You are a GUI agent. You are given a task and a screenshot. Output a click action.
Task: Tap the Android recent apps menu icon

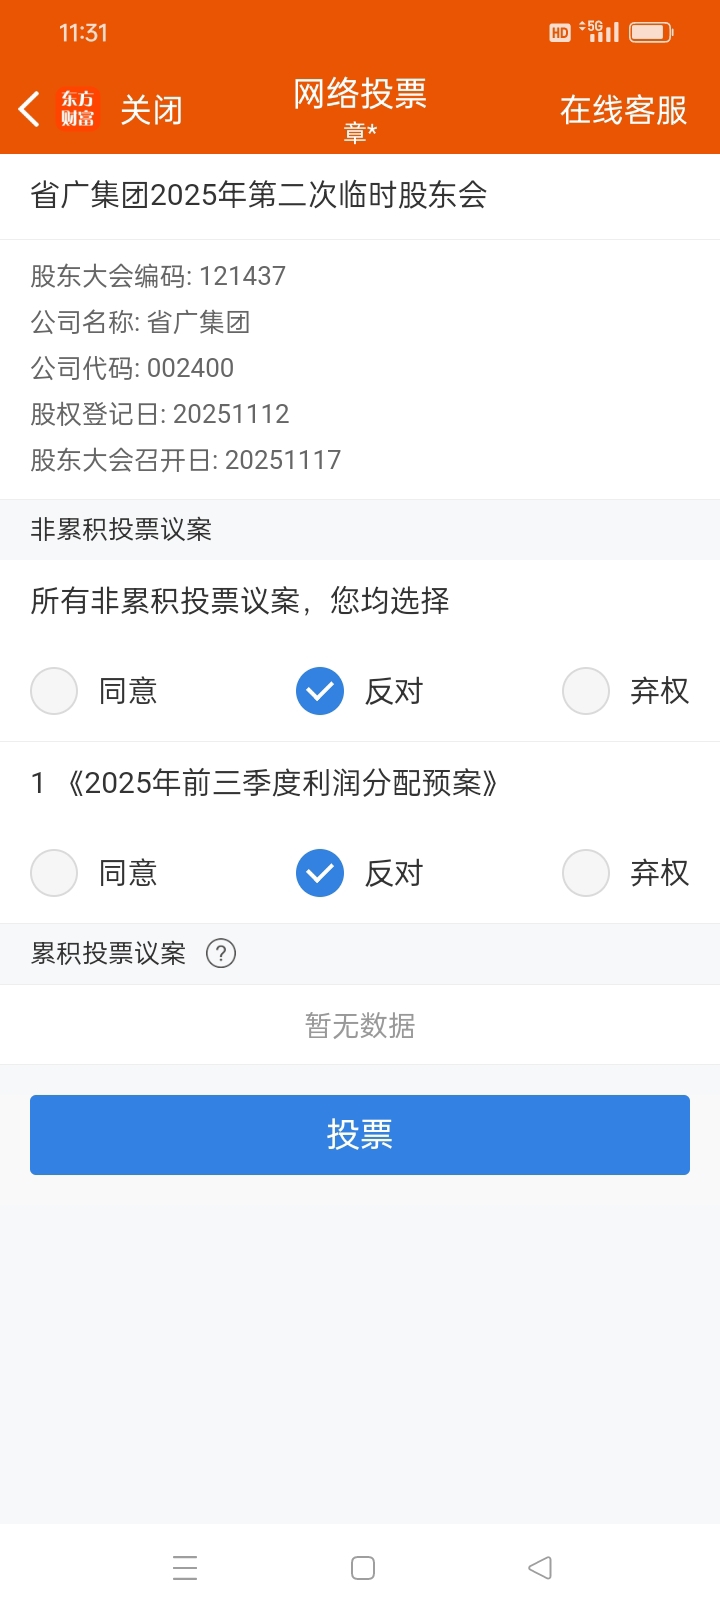tap(185, 1567)
